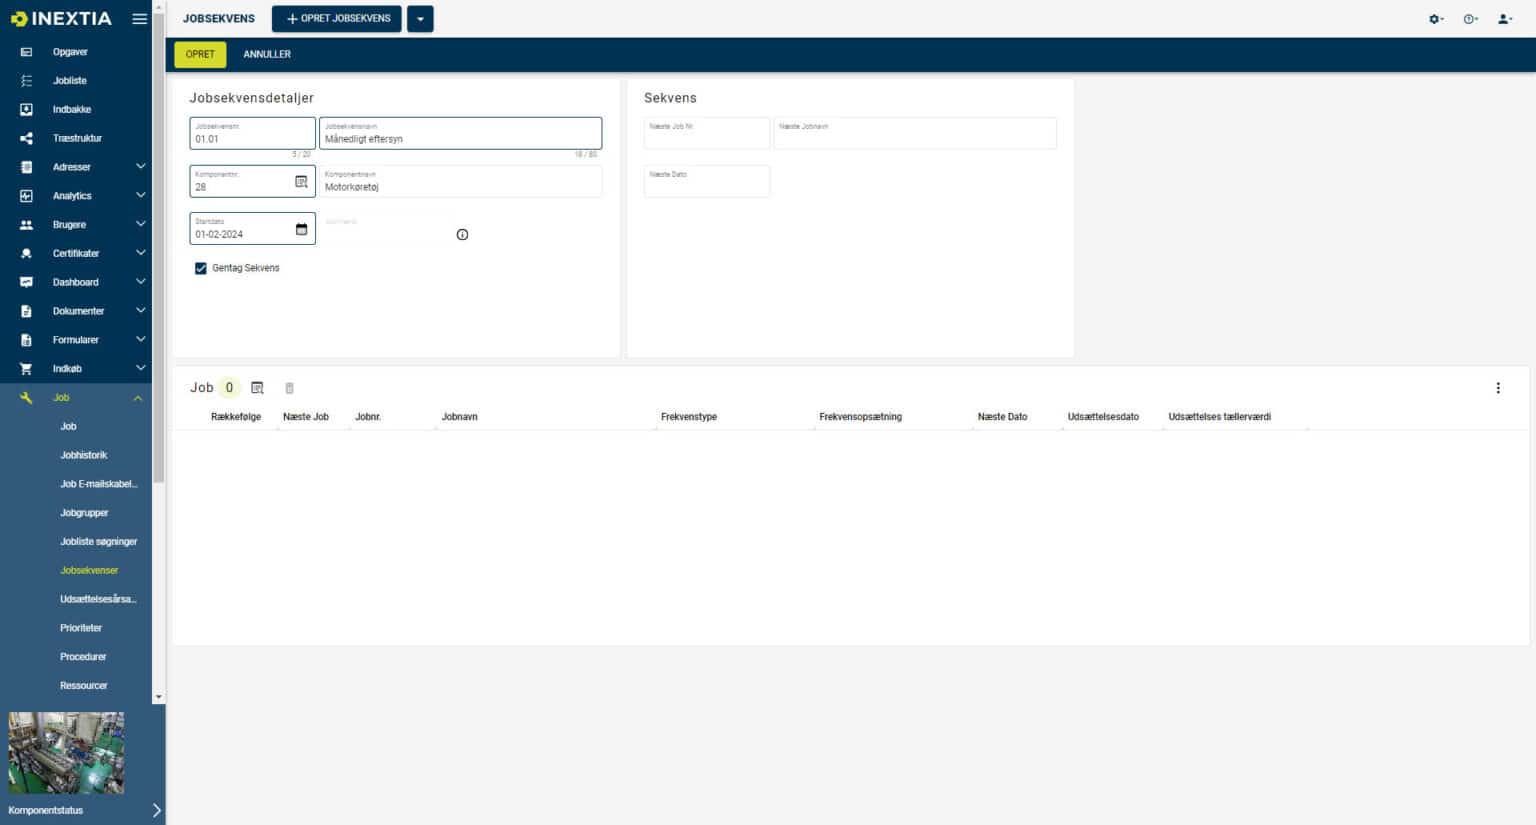Click the Jobsekvensnavn input field
Screen dimensions: 1536x825
[460, 138]
